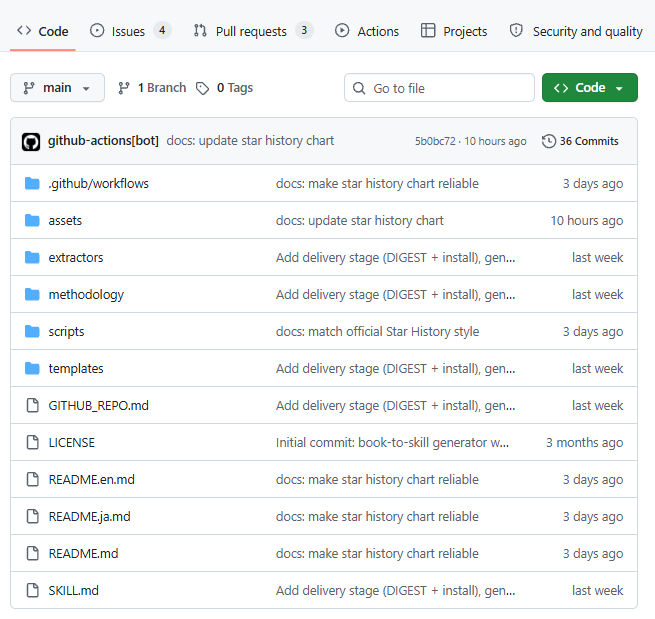The width and height of the screenshot is (655, 619).
Task: Click the assets folder icon
Action: pos(32,221)
